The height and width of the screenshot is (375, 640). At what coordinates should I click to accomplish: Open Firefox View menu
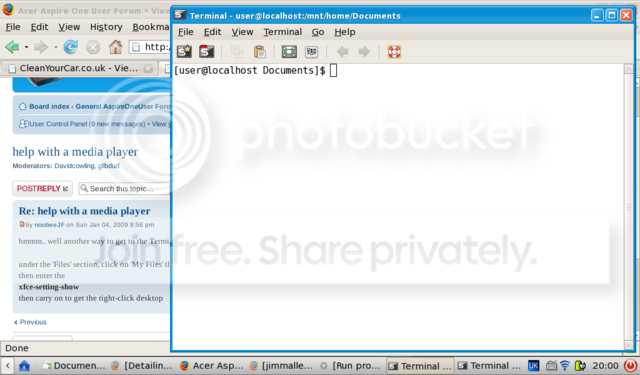pyautogui.click(x=69, y=27)
